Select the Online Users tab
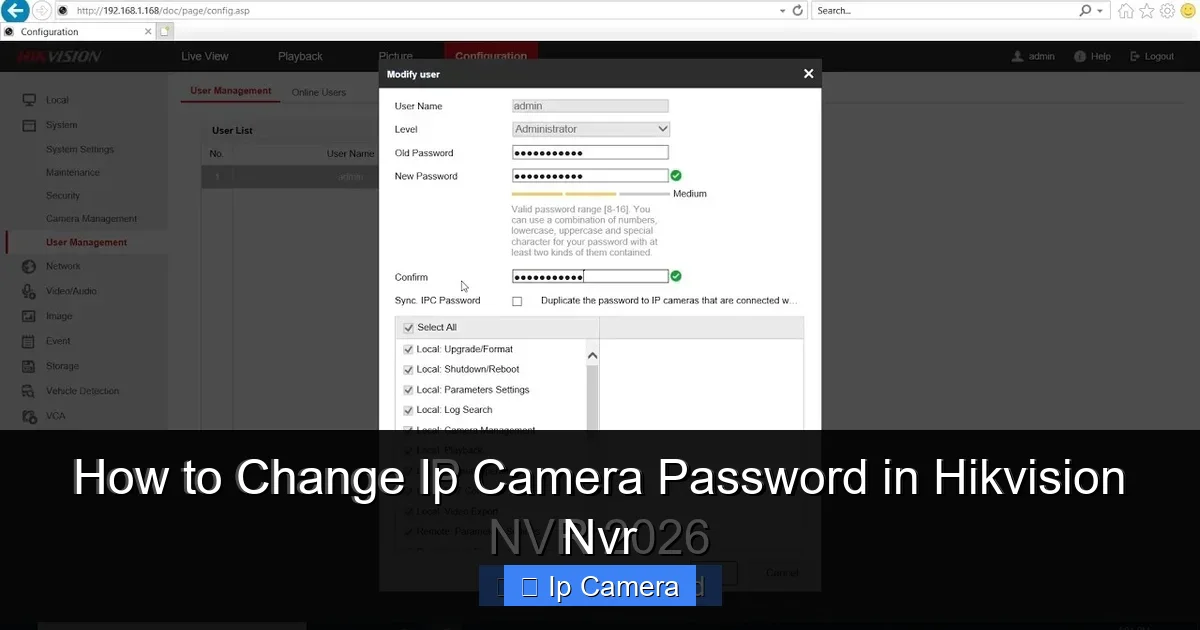Screen dimensions: 1200x630 tap(319, 92)
